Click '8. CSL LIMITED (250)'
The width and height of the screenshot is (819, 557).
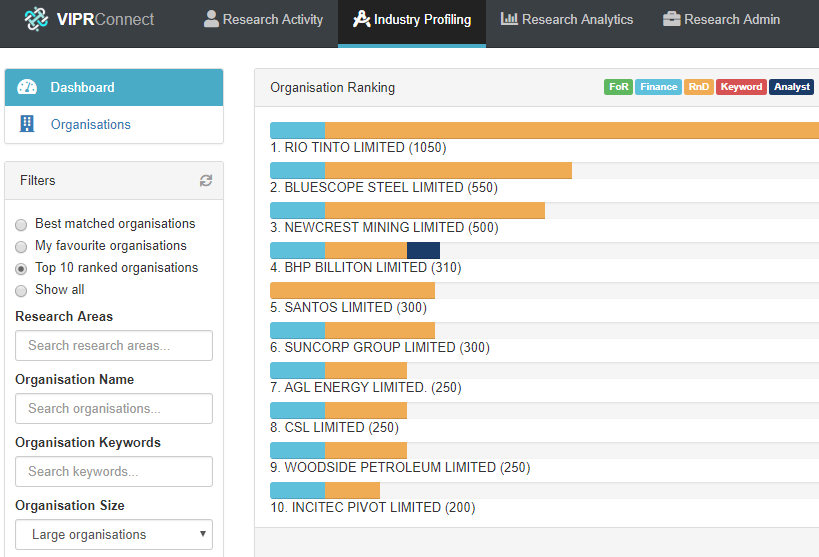point(334,427)
